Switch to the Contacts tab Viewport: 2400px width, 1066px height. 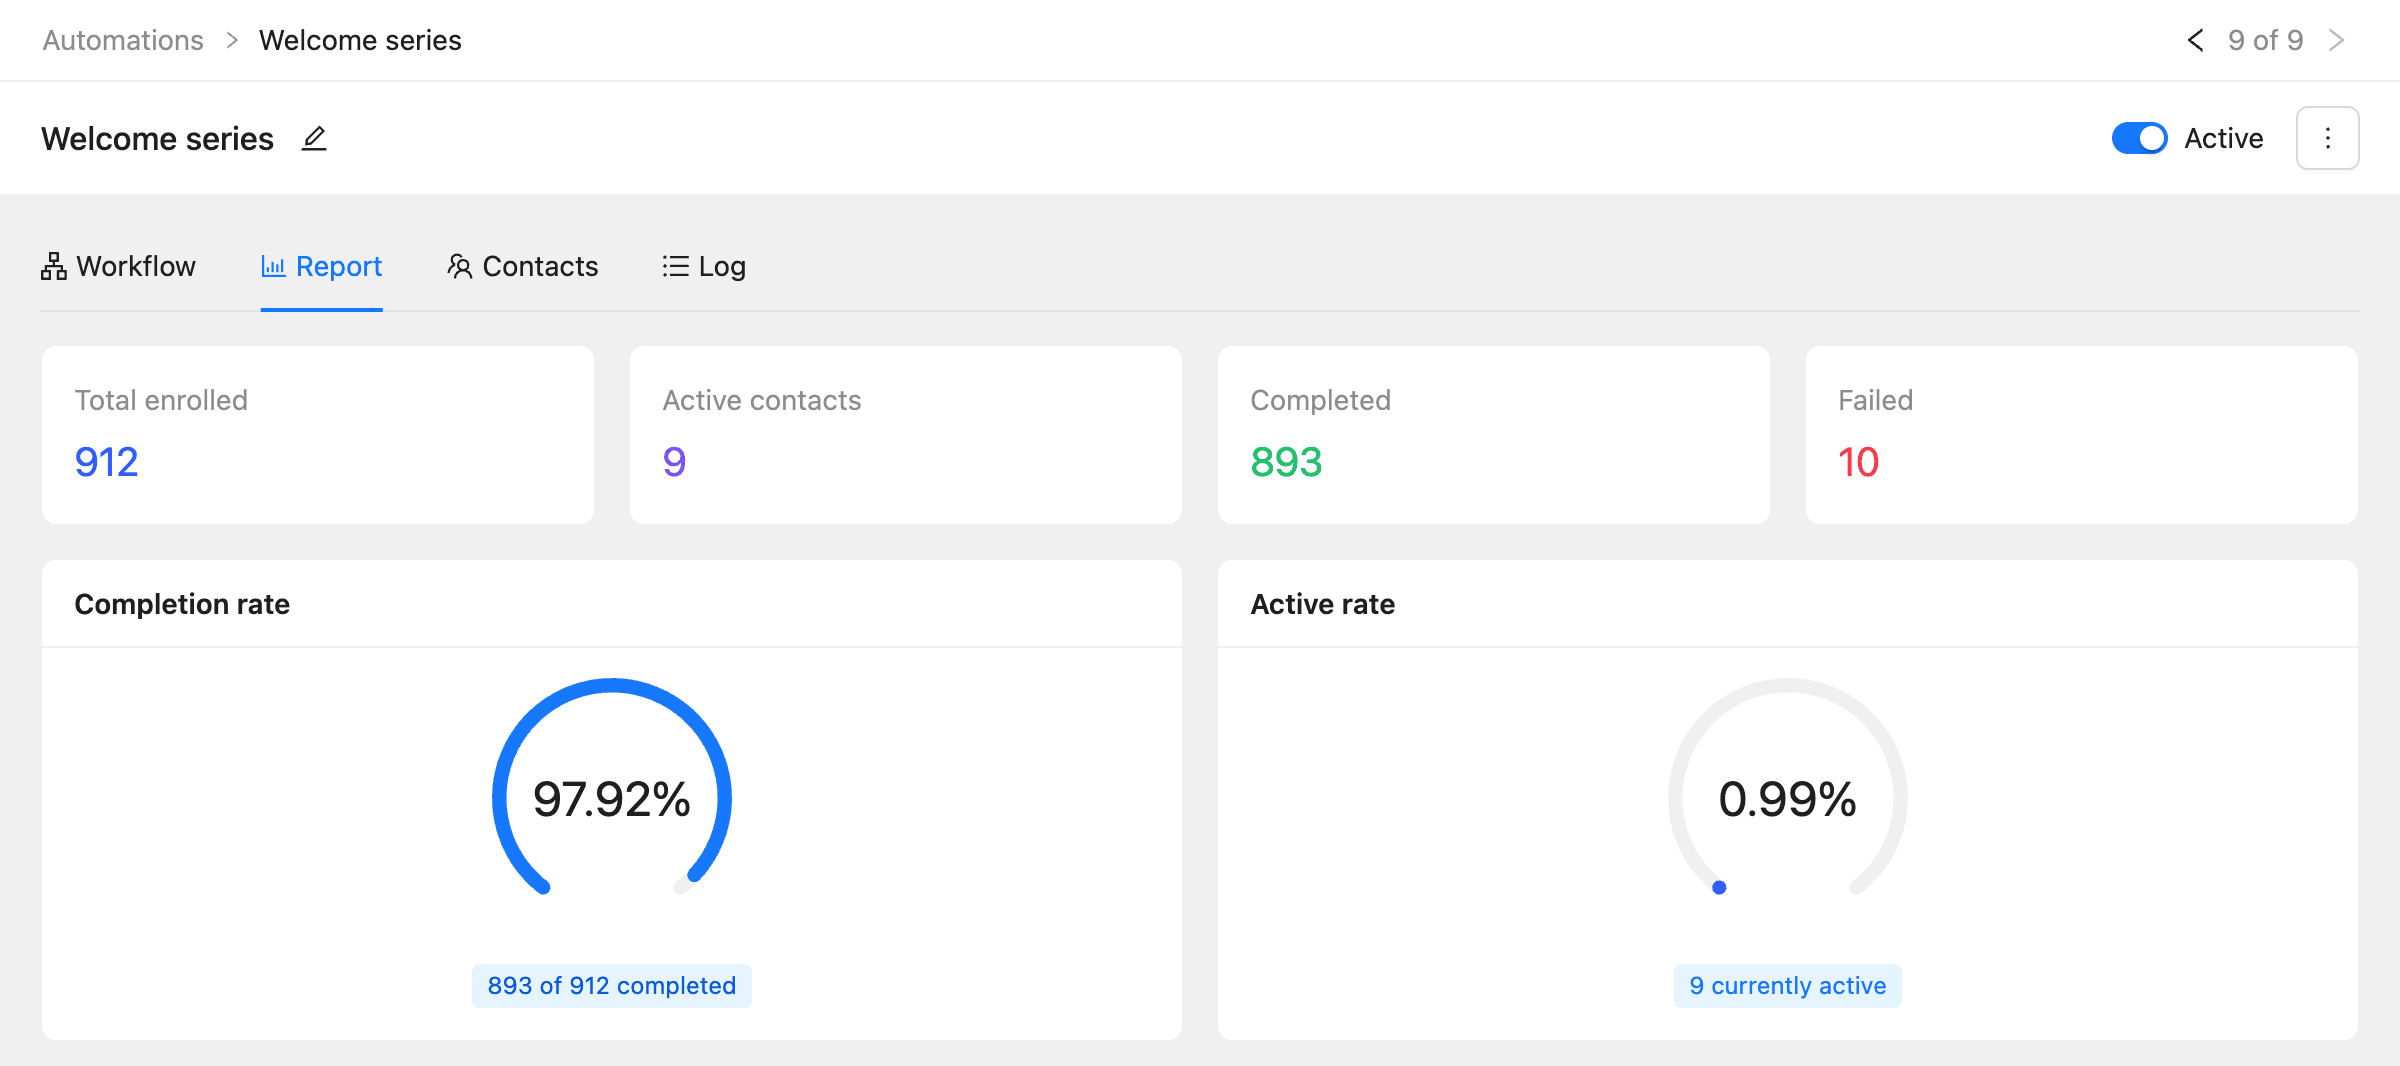click(x=522, y=266)
